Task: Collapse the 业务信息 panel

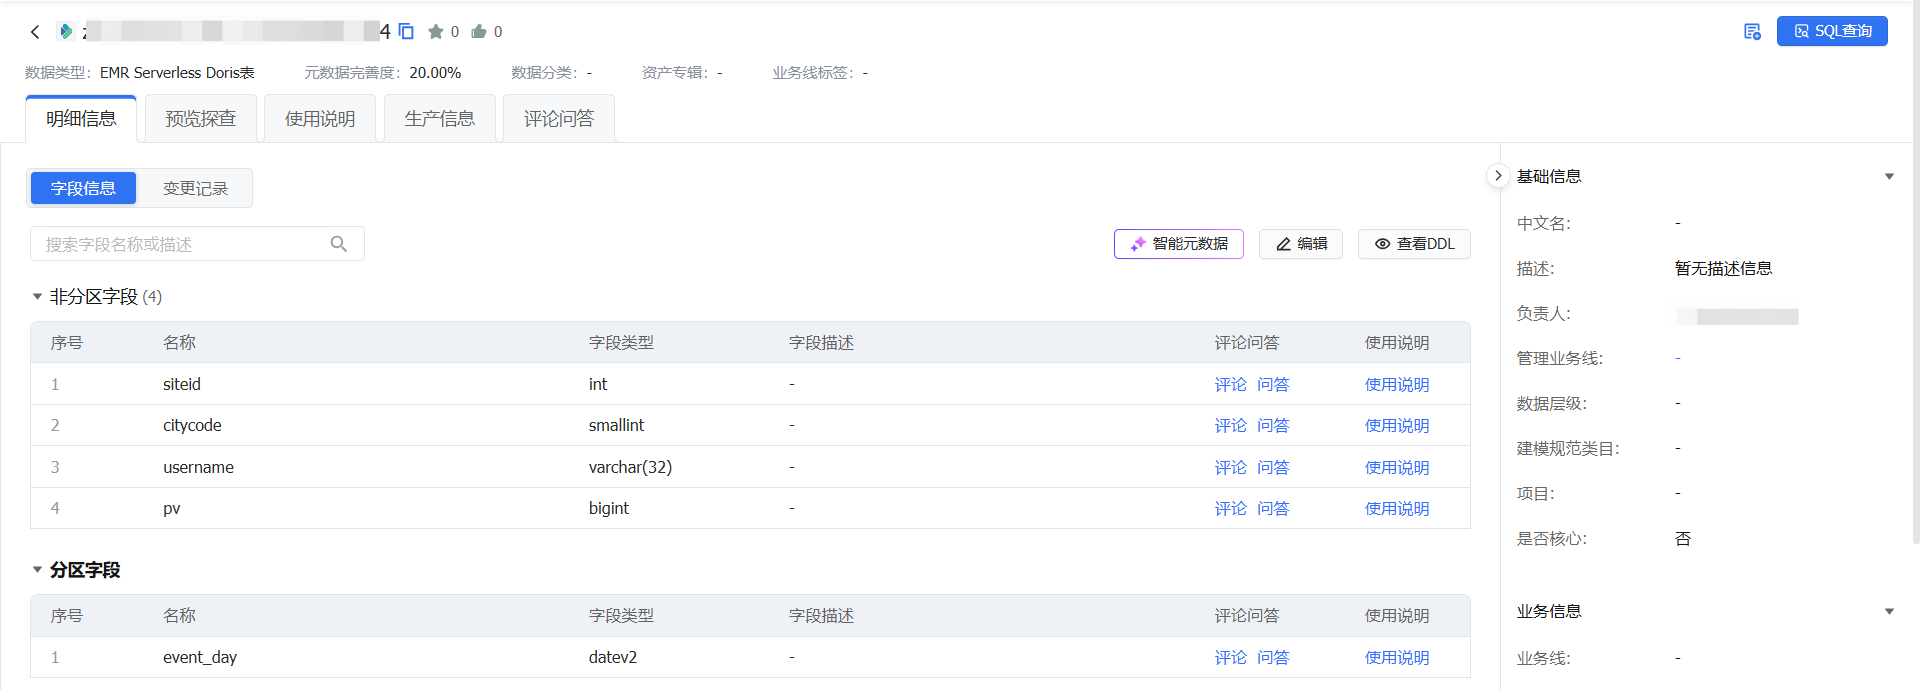Action: click(1889, 611)
